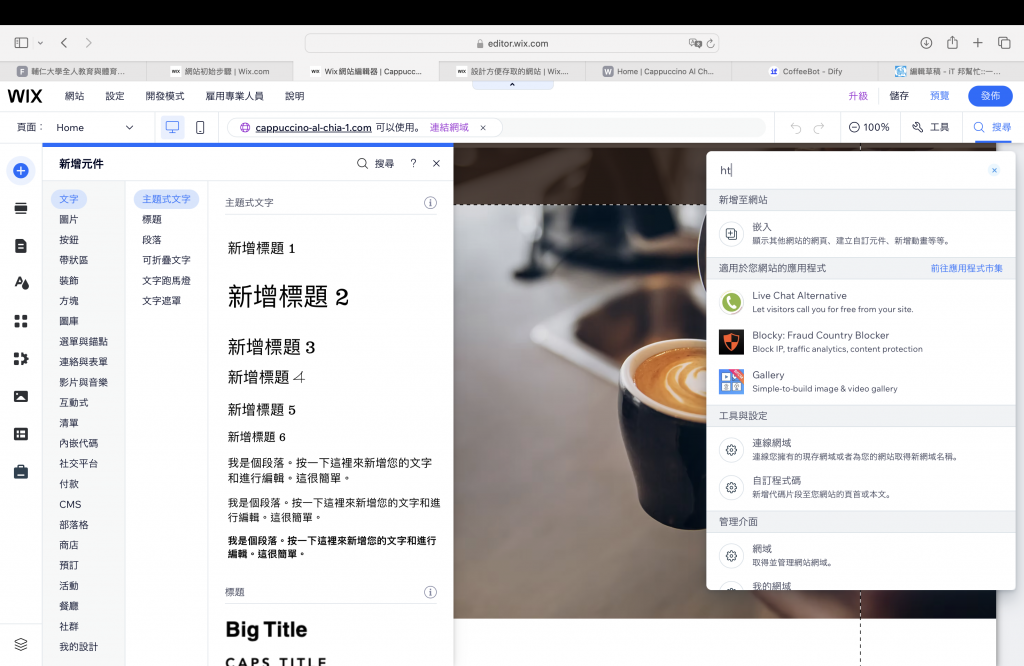Open the Pages icon in left sidebar
The height and width of the screenshot is (666, 1024).
tap(21, 246)
